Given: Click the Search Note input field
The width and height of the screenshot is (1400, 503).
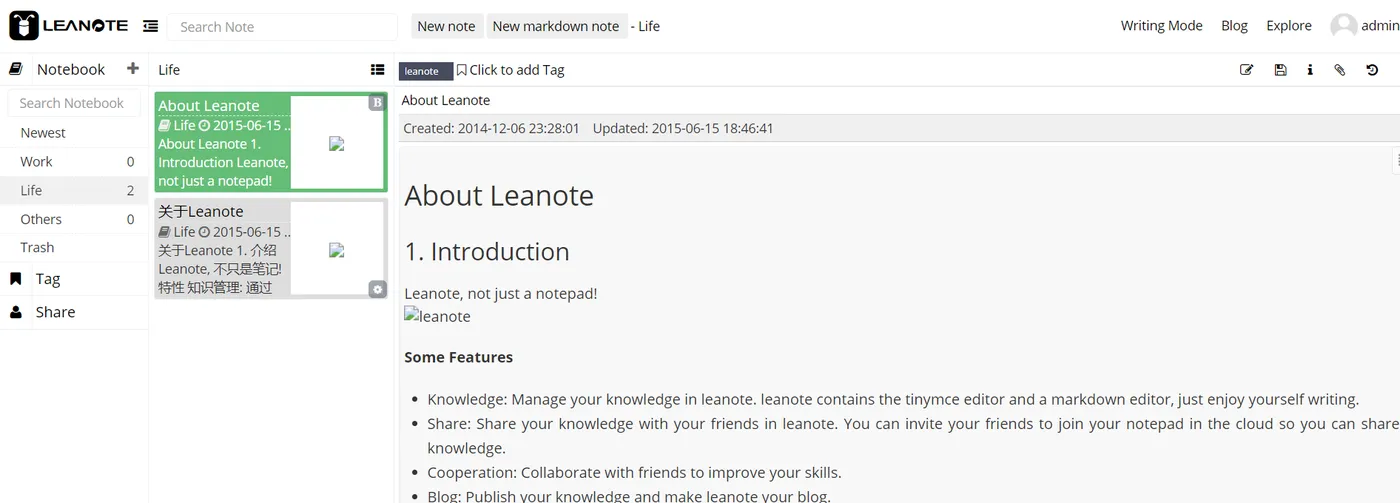Looking at the screenshot, I should [x=282, y=27].
